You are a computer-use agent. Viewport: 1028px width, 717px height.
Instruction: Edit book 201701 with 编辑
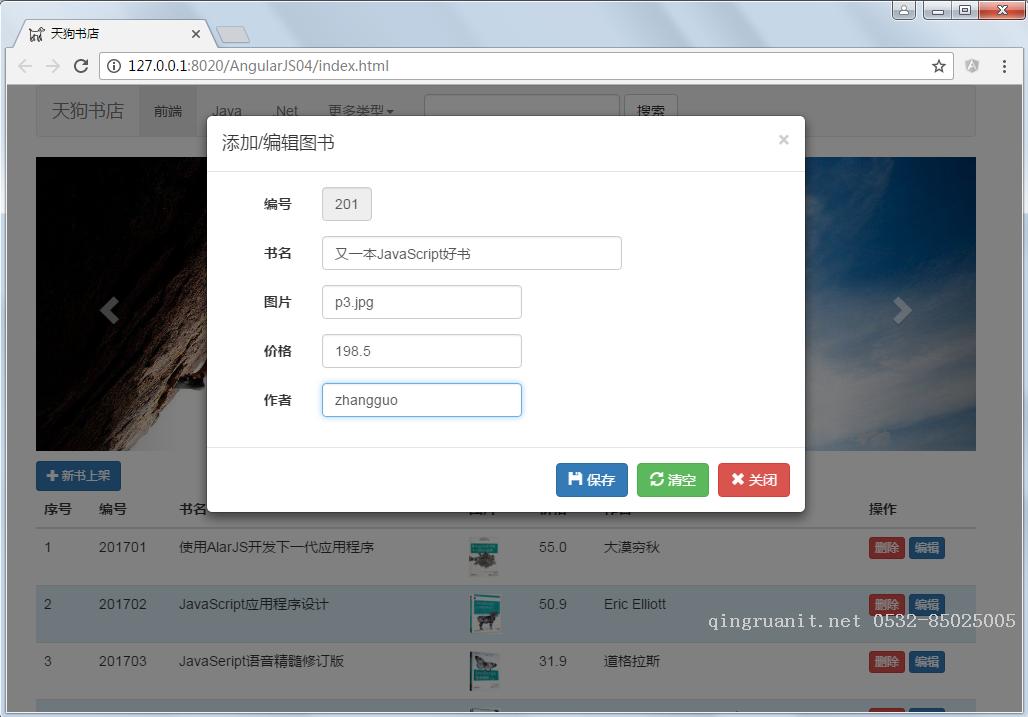pyautogui.click(x=927, y=548)
